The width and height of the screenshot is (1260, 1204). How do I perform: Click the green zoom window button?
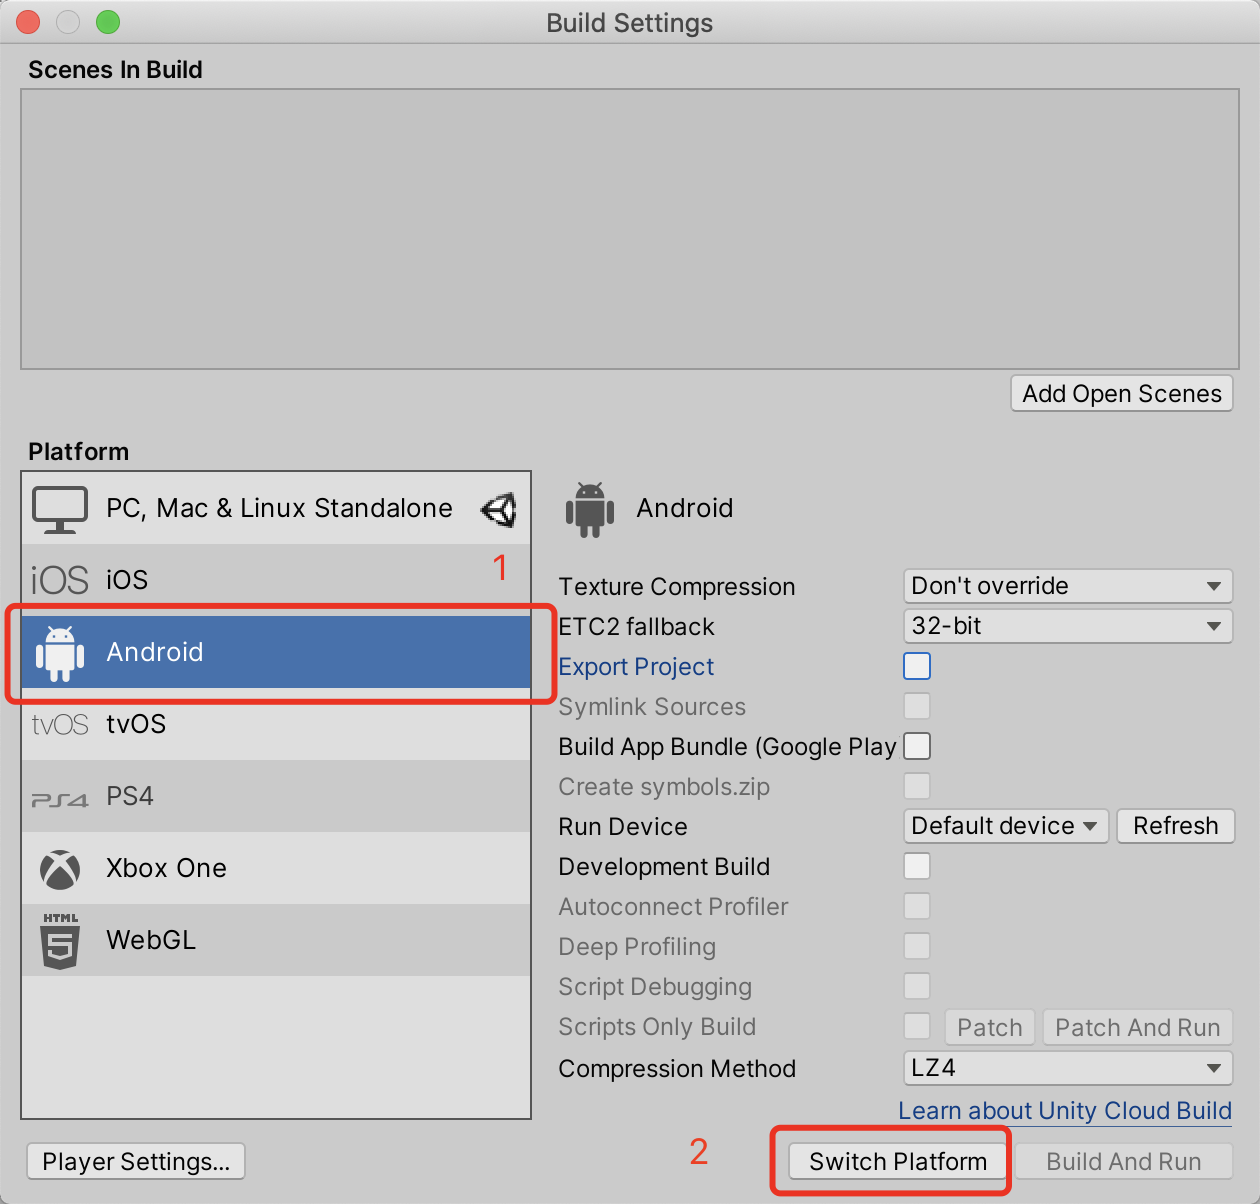coord(108,22)
